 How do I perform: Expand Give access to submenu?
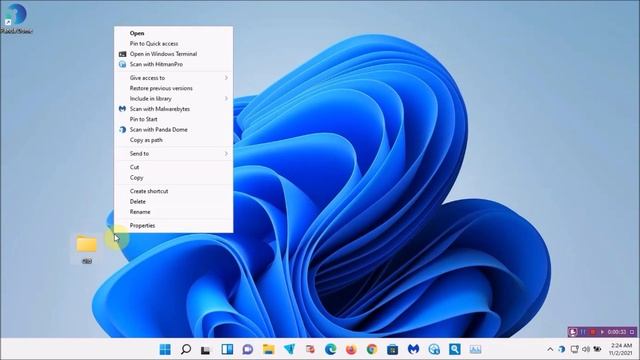click(174, 78)
